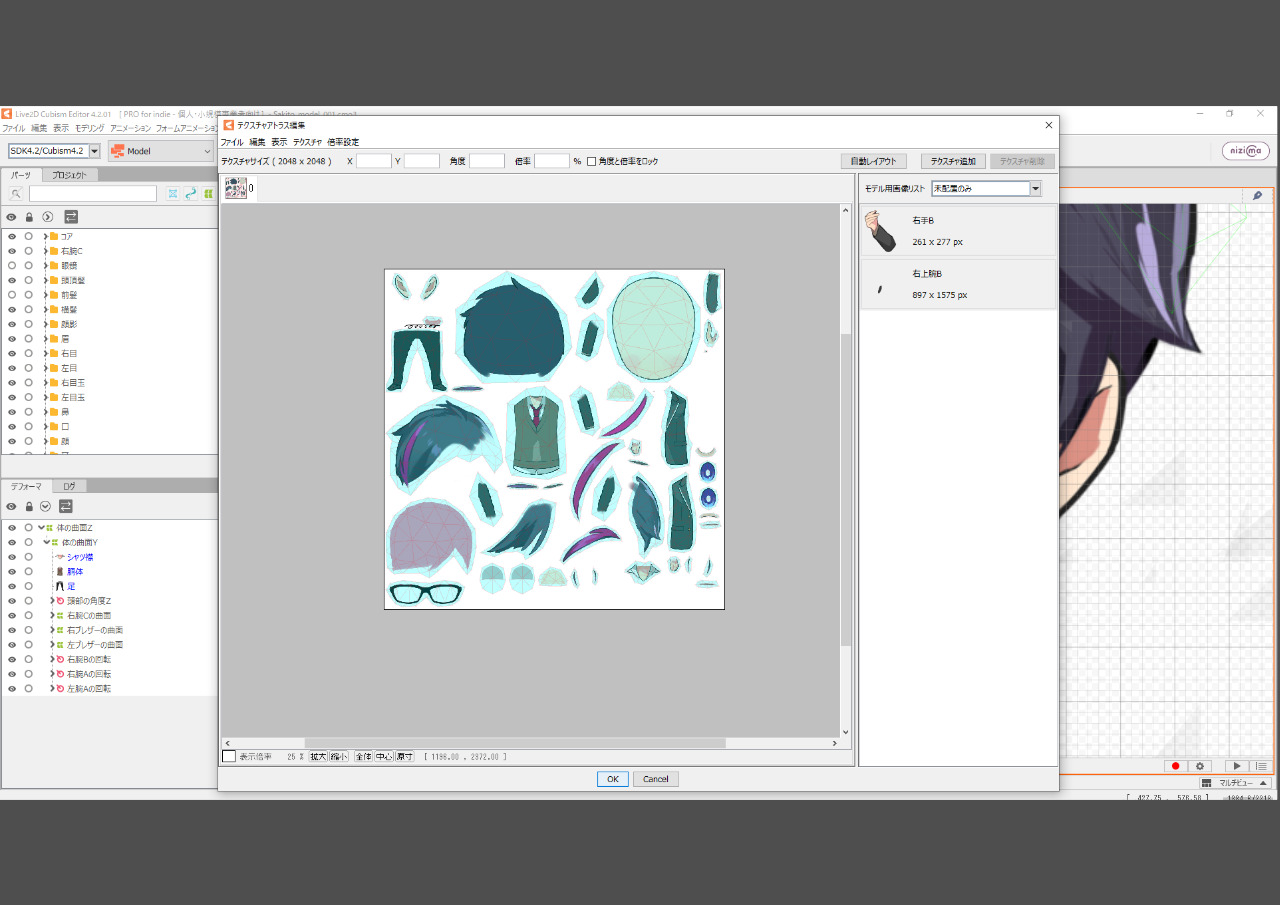The width and height of the screenshot is (1280, 905).
Task: Click the circled arrow expand-all icon in parts panel
Action: point(47,217)
